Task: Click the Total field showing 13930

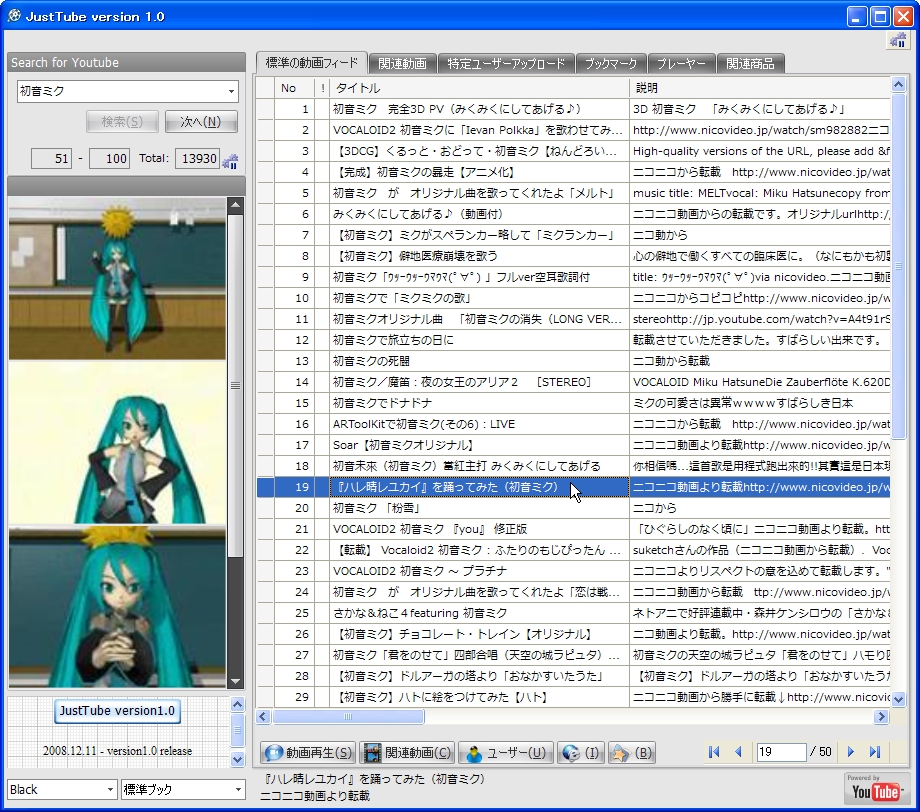Action: tap(198, 158)
